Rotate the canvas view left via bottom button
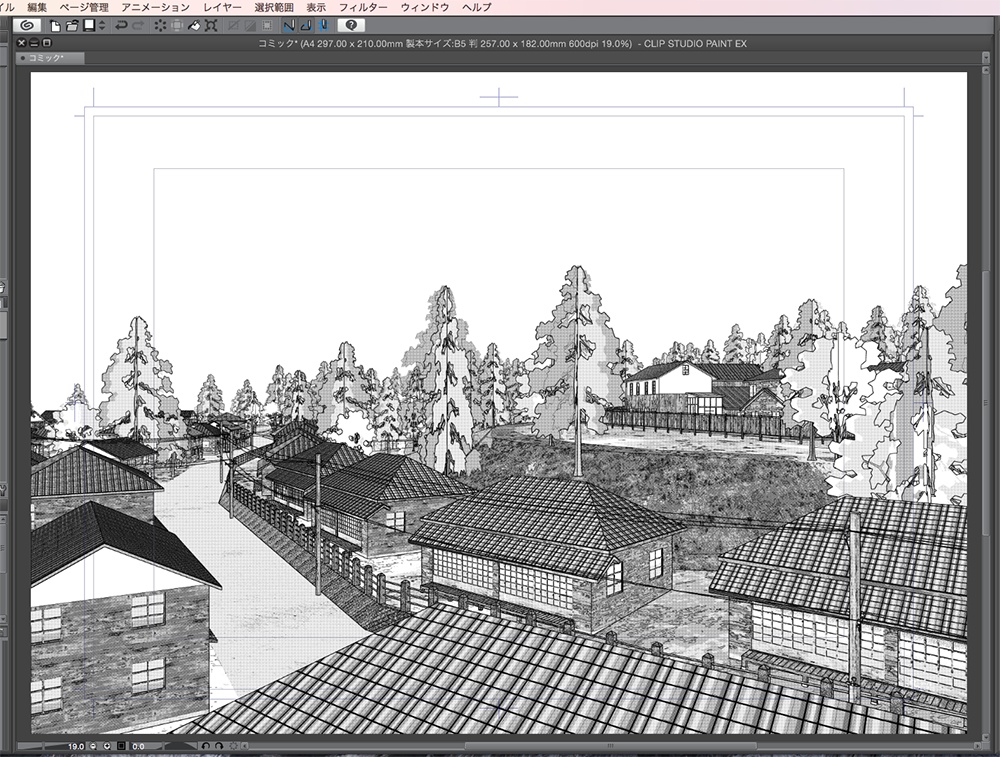The height and width of the screenshot is (757, 1000). (x=205, y=745)
